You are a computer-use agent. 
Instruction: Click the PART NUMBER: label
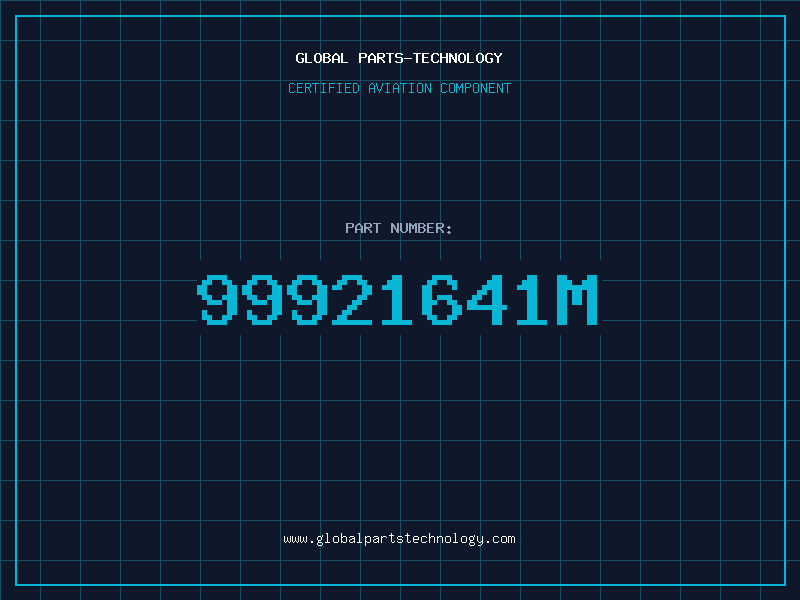pyautogui.click(x=399, y=228)
